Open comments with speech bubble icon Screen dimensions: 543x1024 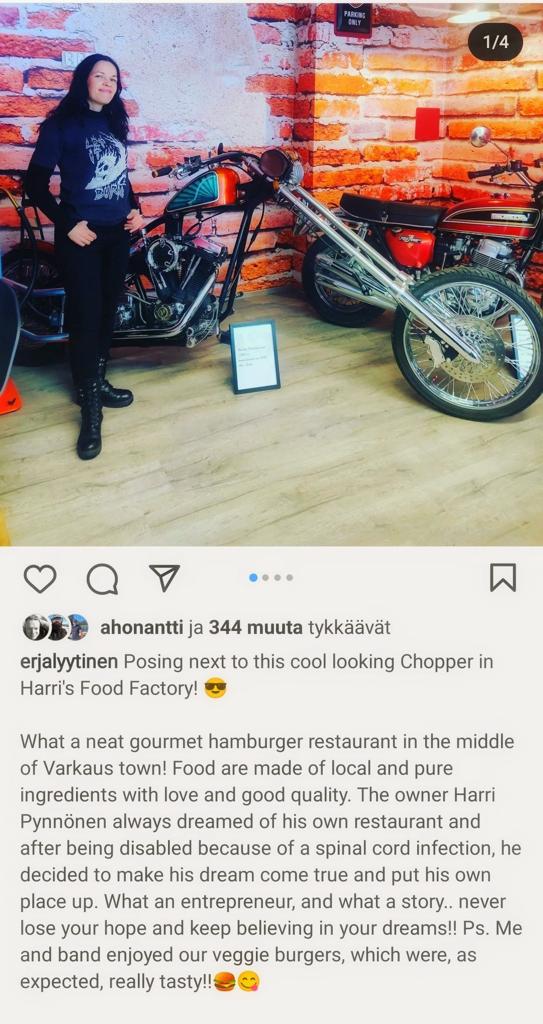point(102,578)
